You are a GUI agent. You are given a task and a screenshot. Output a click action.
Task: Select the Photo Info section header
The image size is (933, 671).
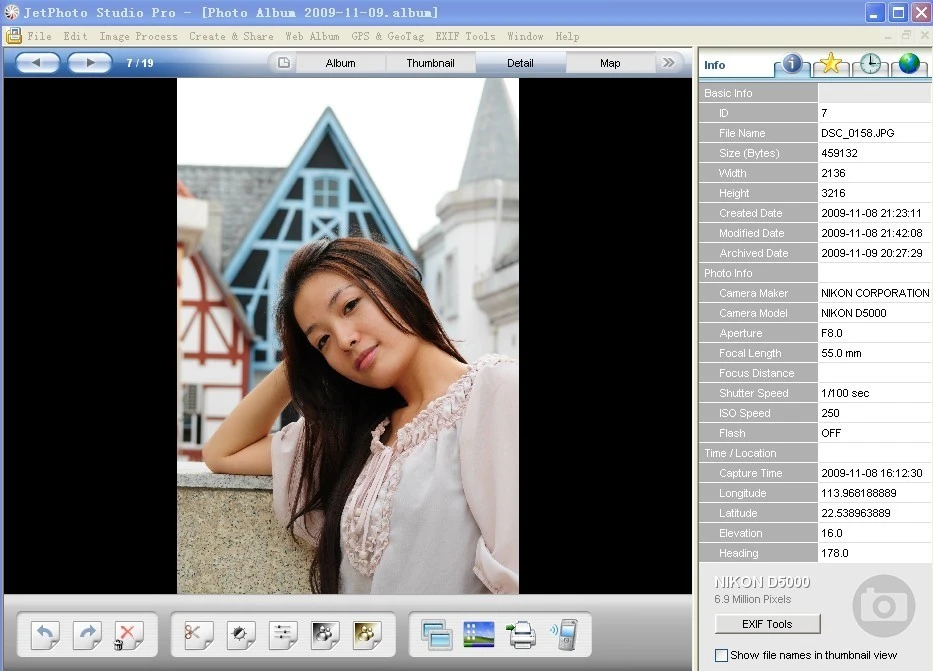(x=758, y=273)
